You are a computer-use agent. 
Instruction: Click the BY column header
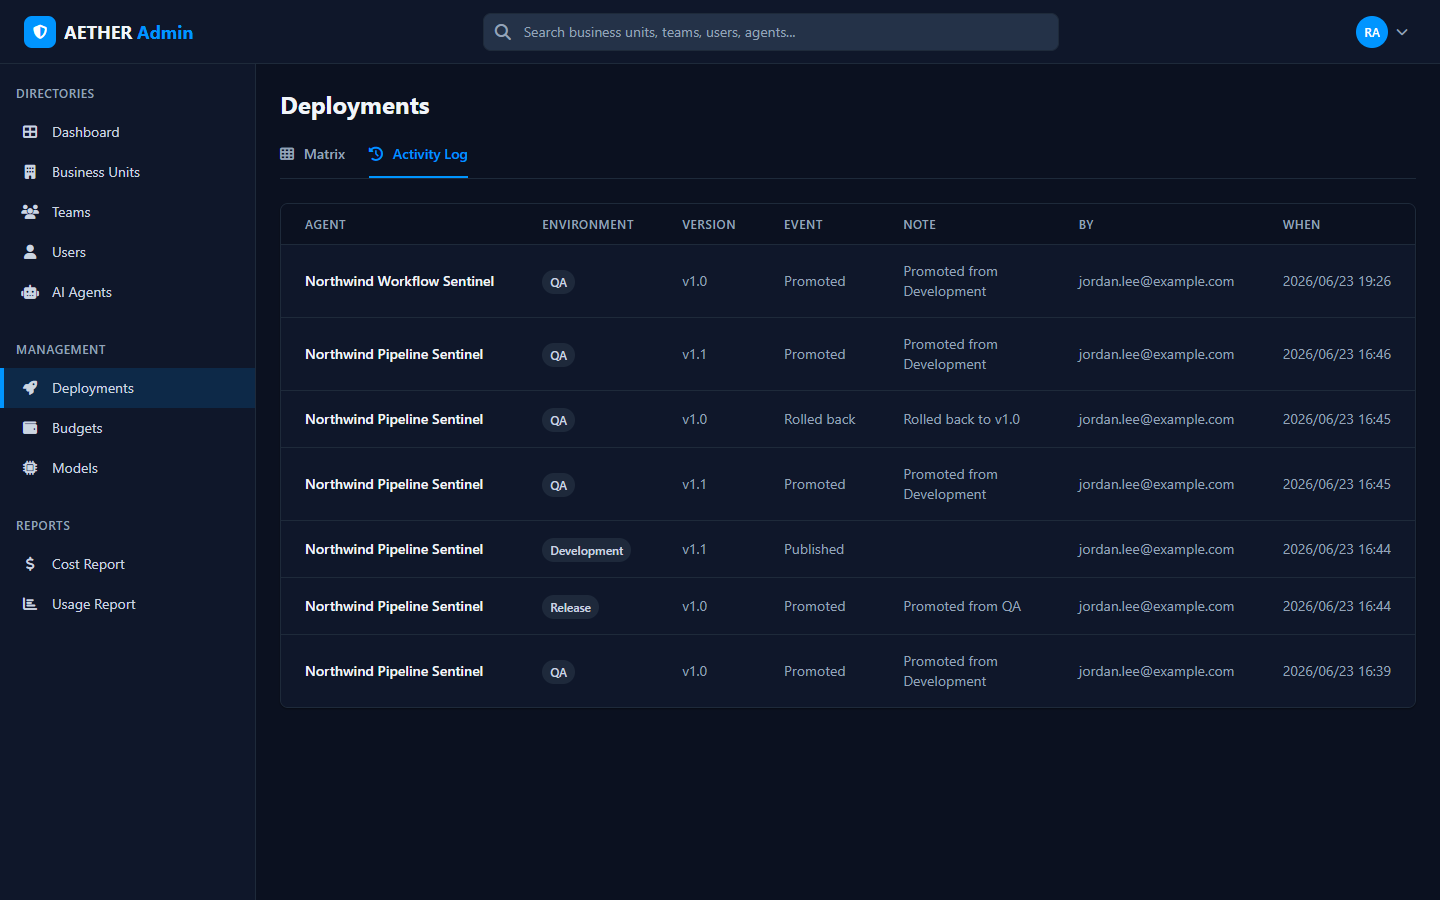pyautogui.click(x=1086, y=225)
